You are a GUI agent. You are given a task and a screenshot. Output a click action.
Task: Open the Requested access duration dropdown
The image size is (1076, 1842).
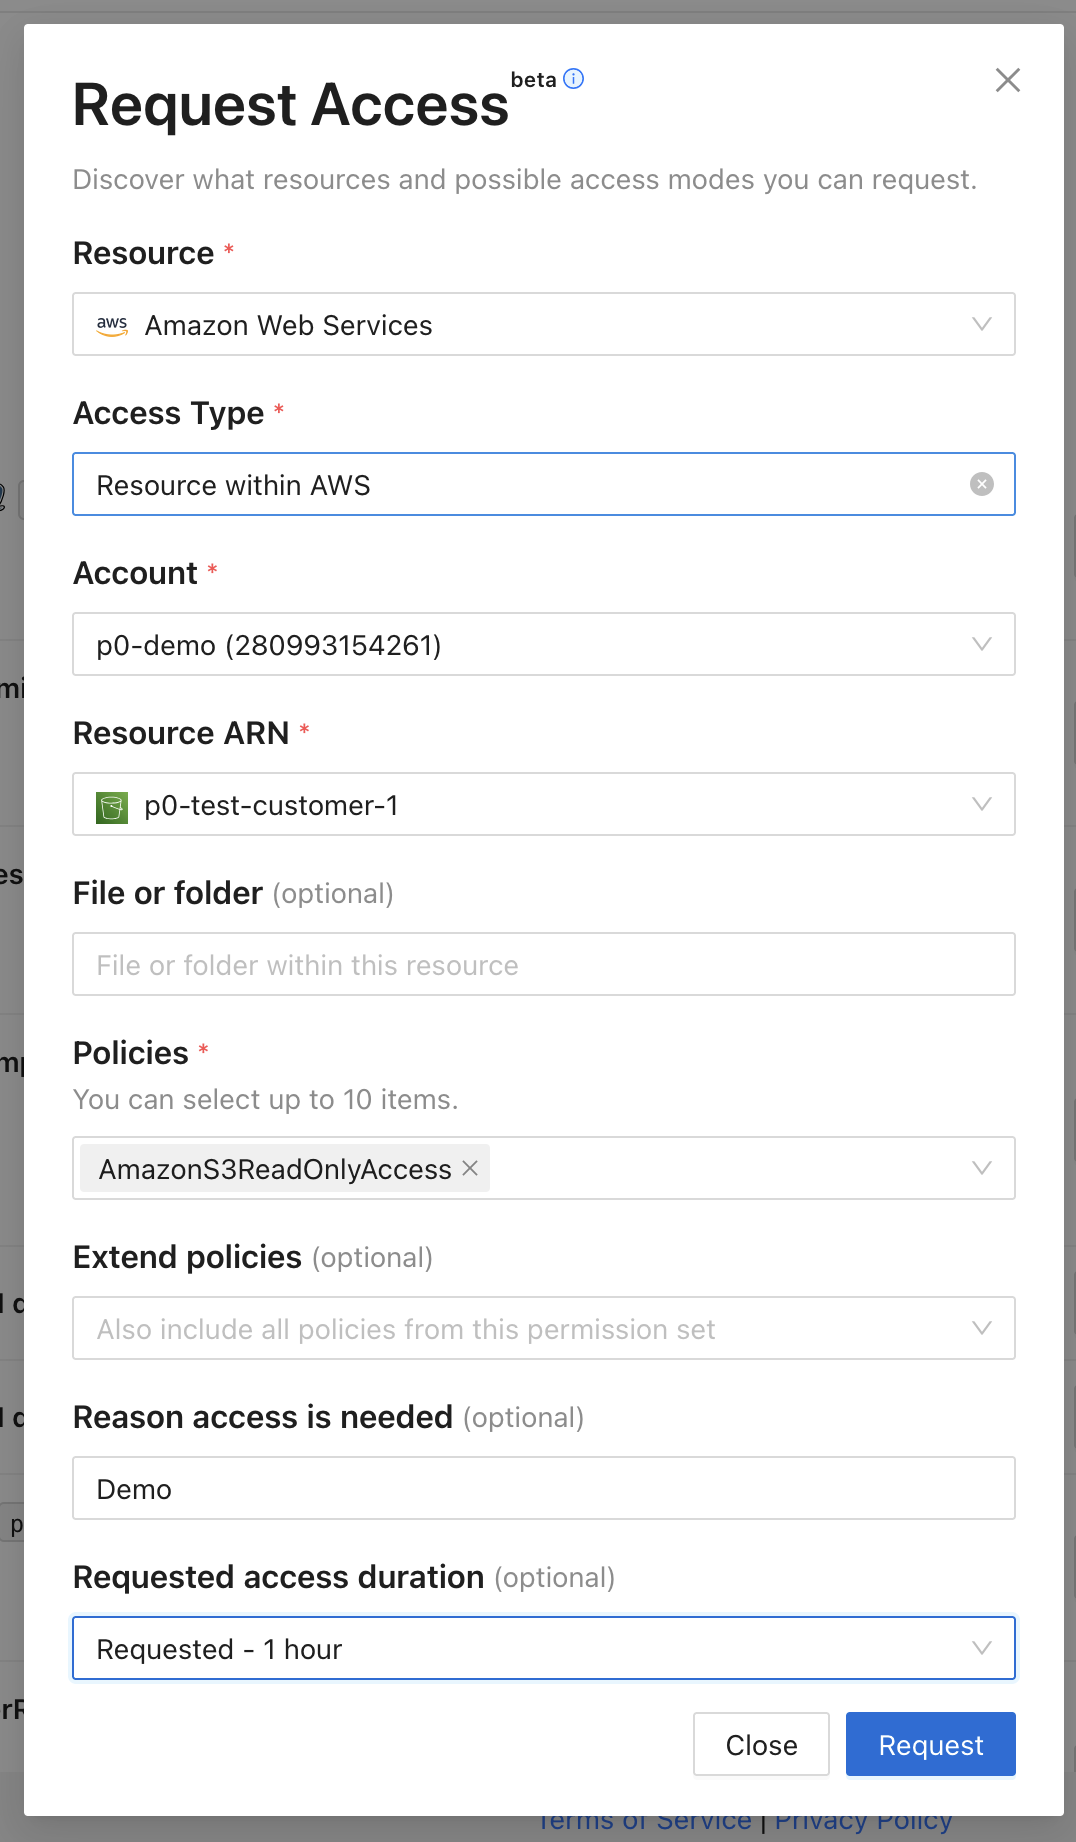[x=544, y=1648]
